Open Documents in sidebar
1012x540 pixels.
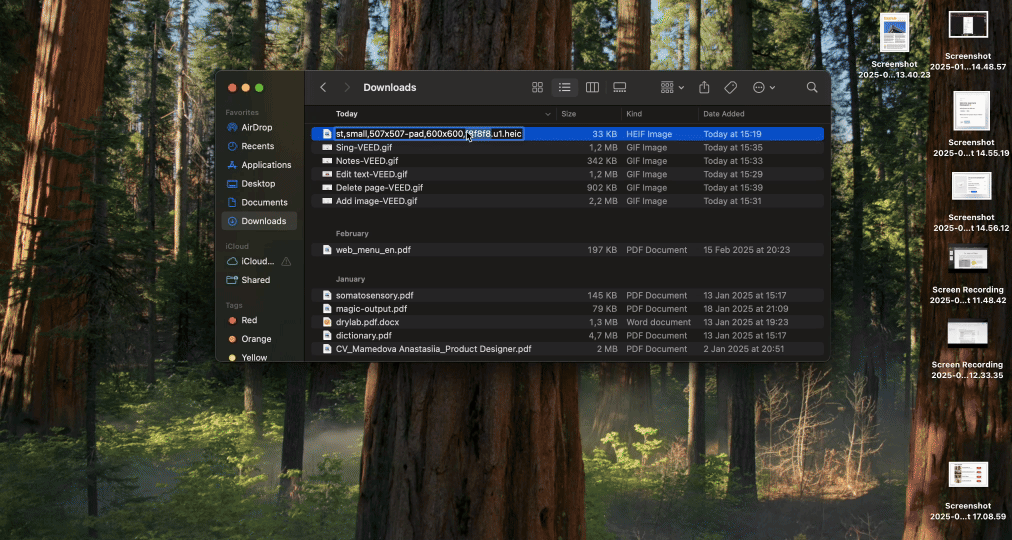pos(264,203)
